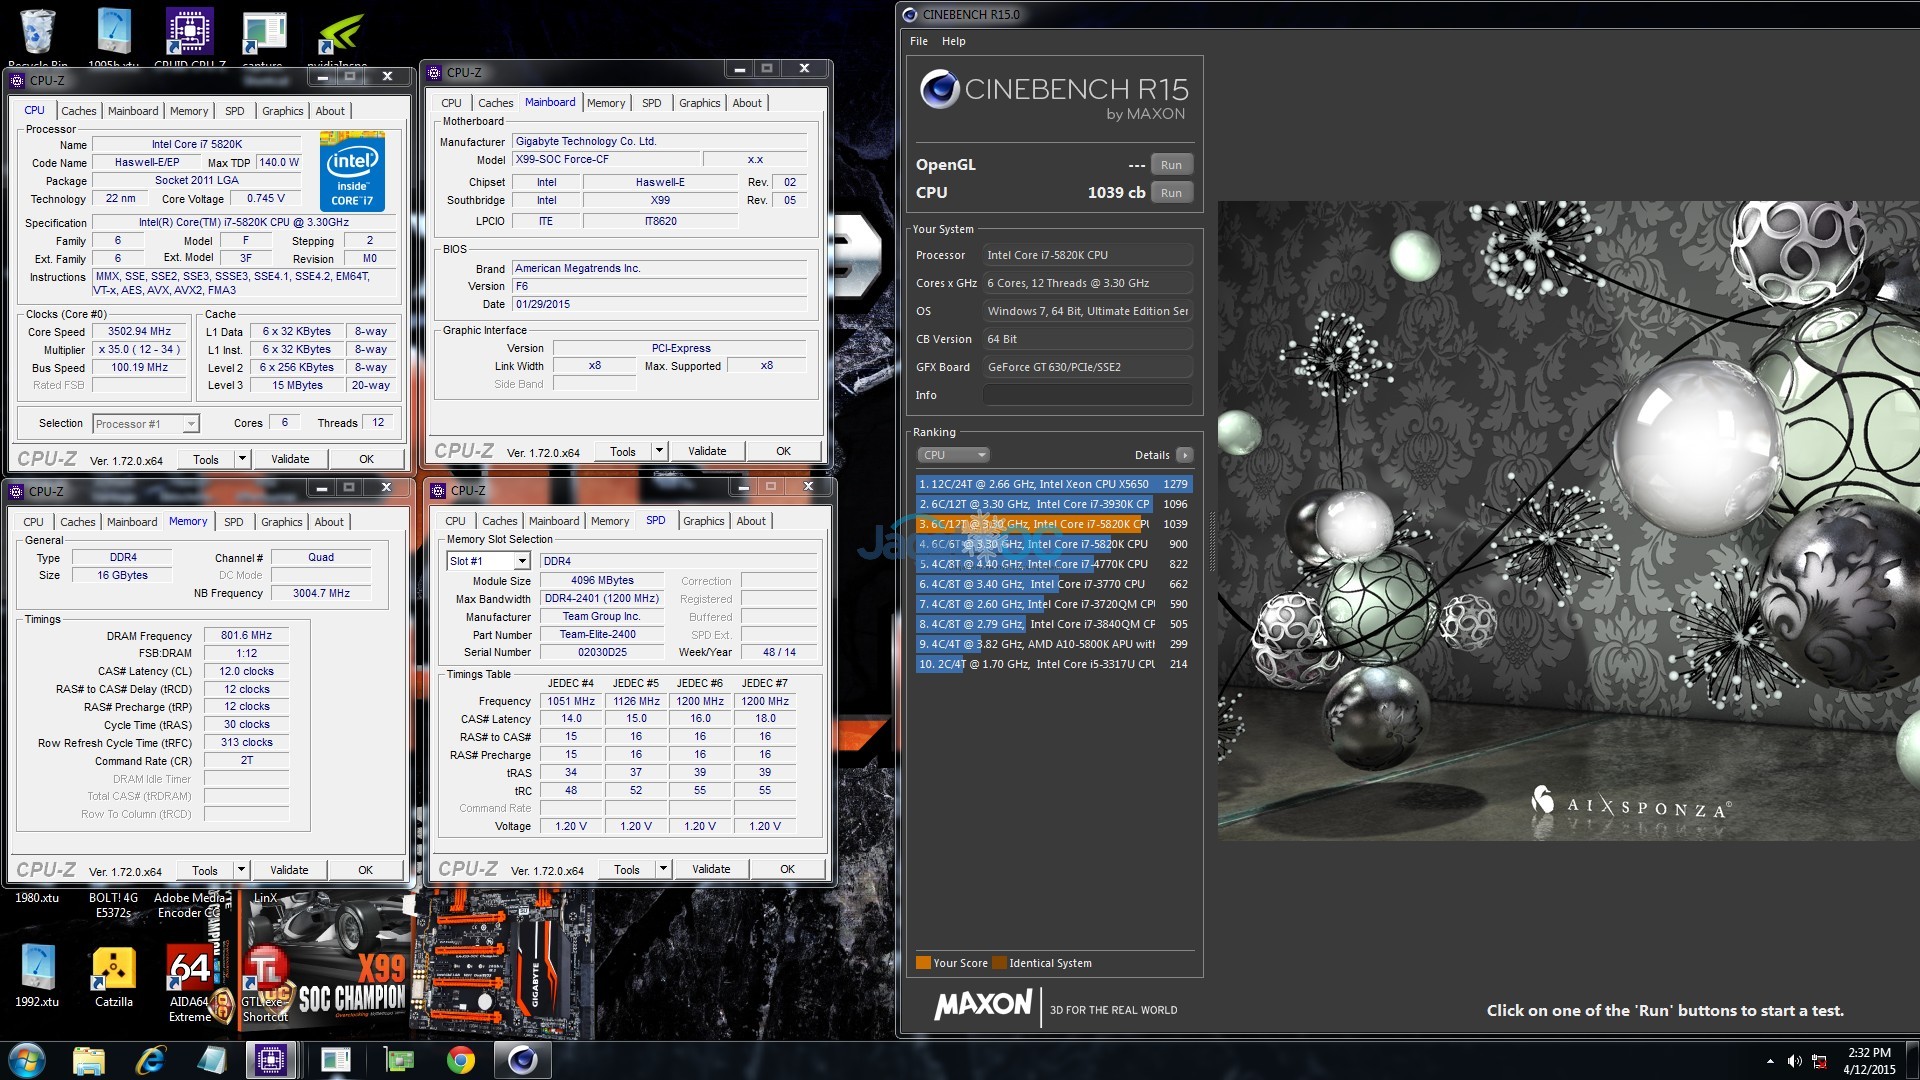
Task: Open Windows Start button
Action: click(x=27, y=1060)
